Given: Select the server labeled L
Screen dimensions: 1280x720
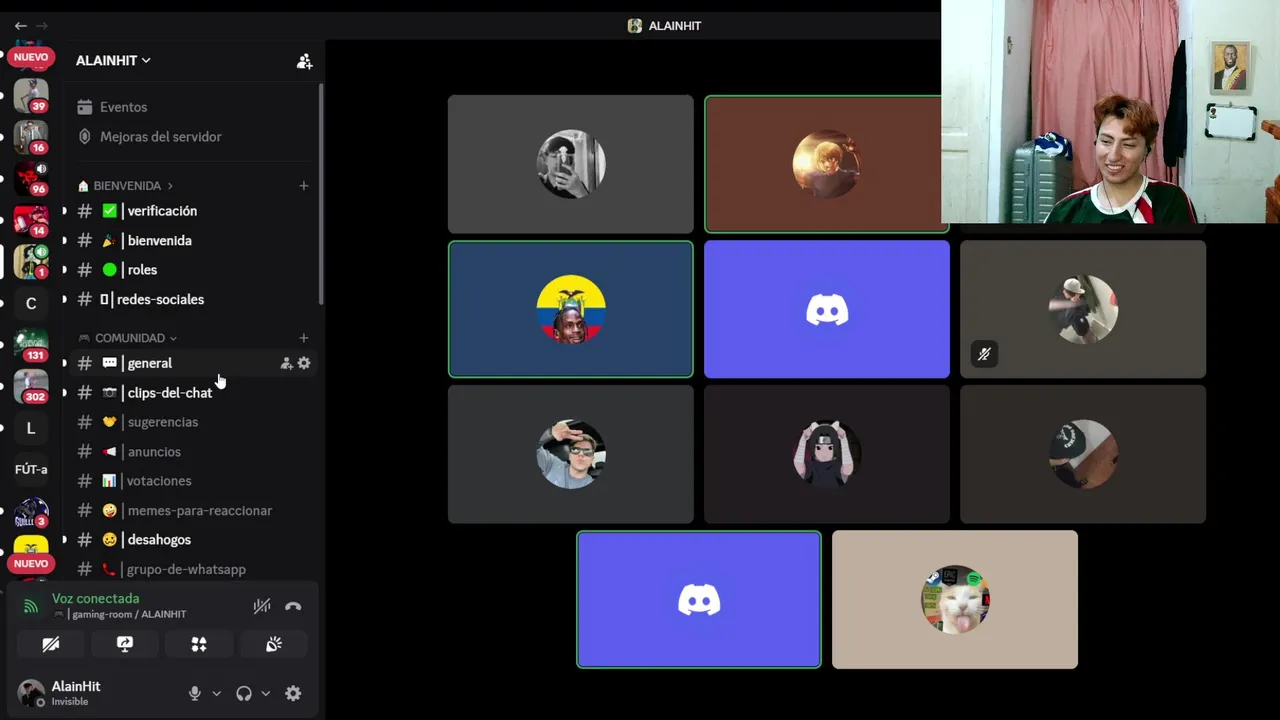Looking at the screenshot, I should click(x=31, y=428).
